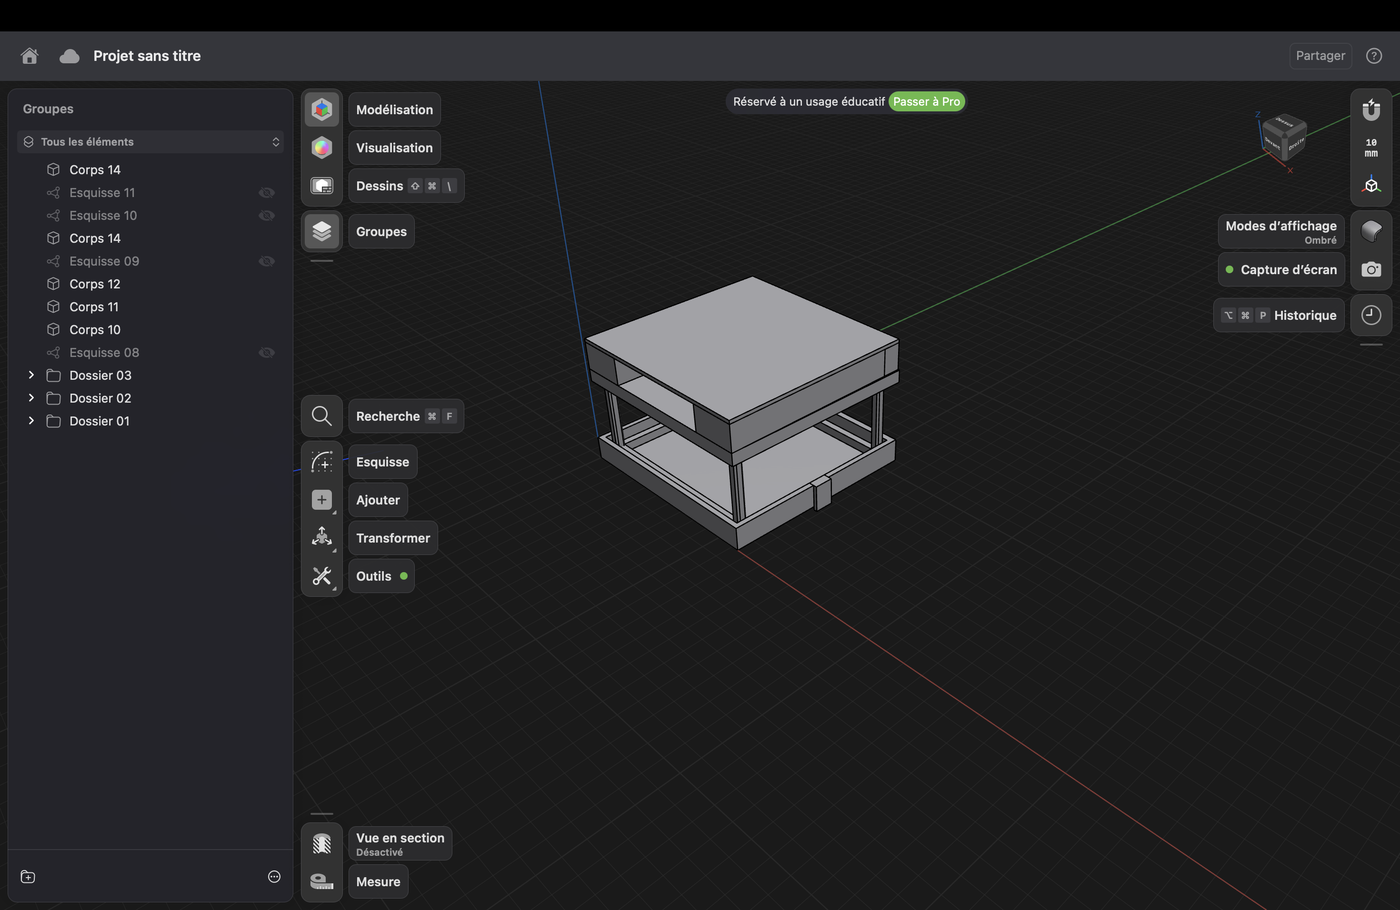Click the Visualisation label
The width and height of the screenshot is (1400, 910).
pyautogui.click(x=394, y=148)
